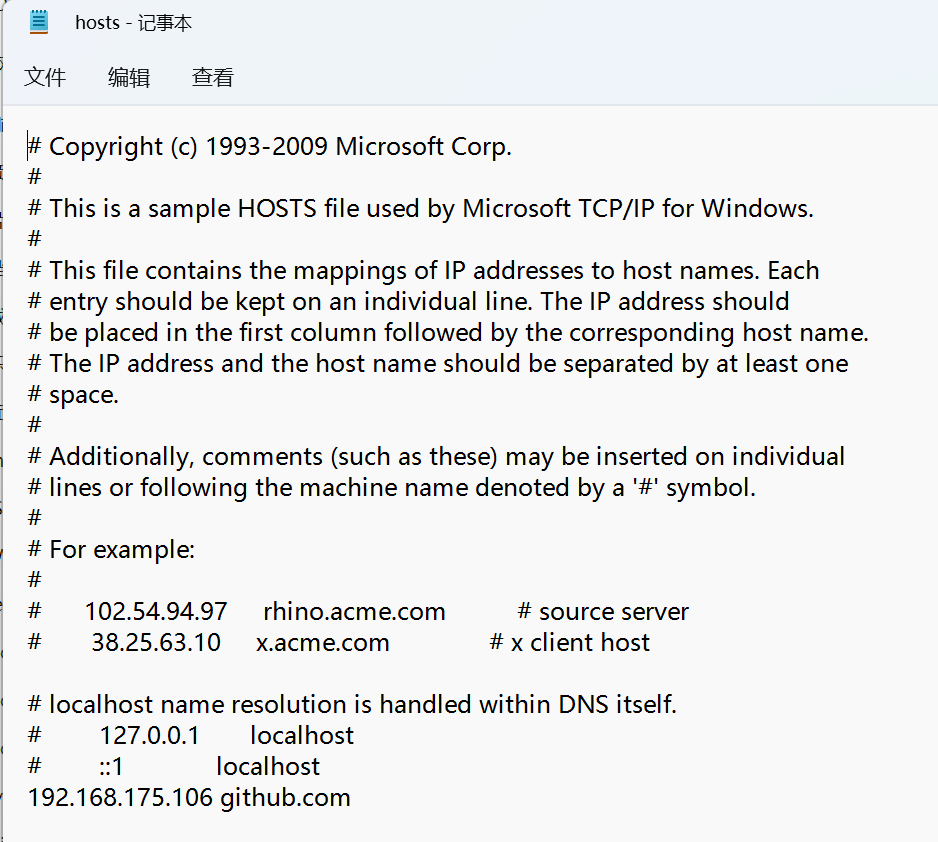Click on 'rhino.acme.com' example host name
The height and width of the screenshot is (842, 938).
pyautogui.click(x=354, y=612)
